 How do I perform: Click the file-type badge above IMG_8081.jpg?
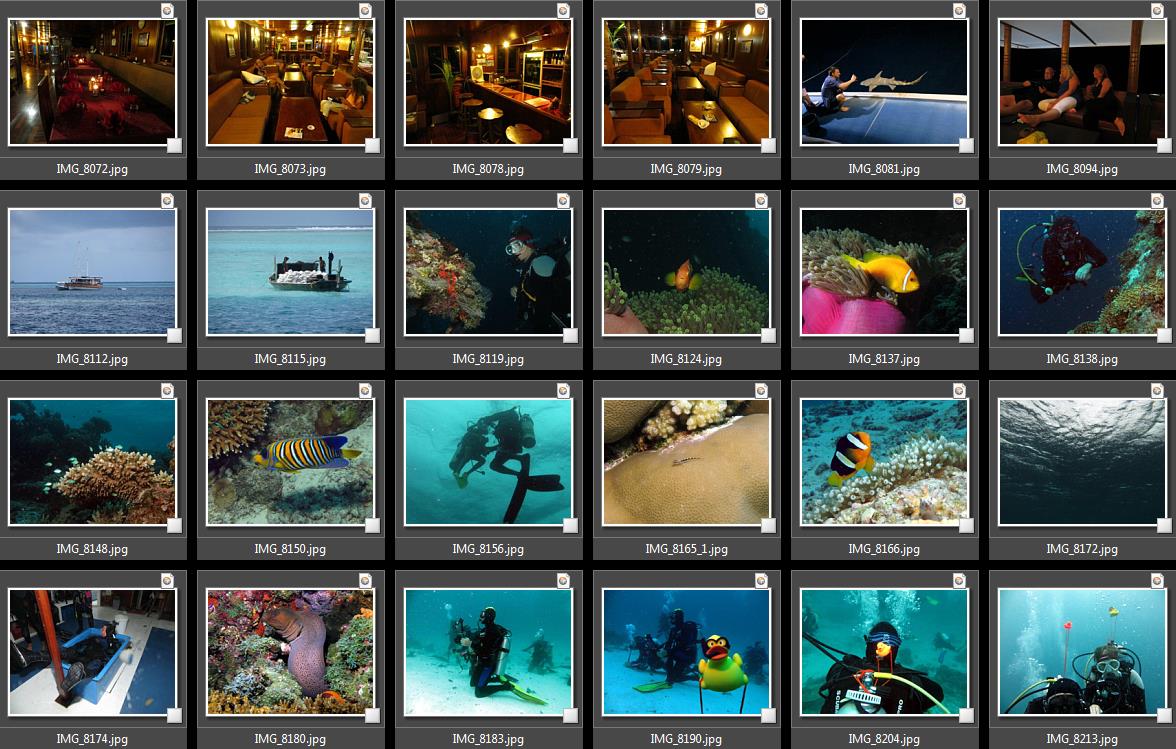[959, 10]
